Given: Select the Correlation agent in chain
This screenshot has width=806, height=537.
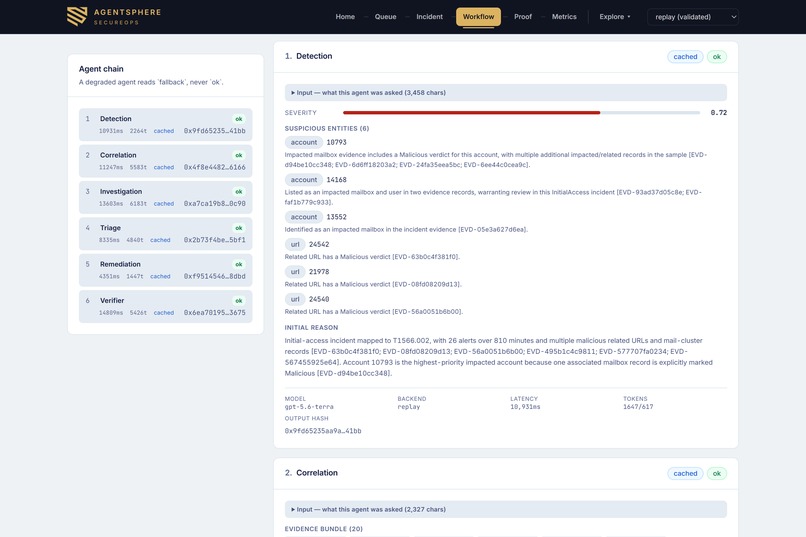Looking at the screenshot, I should (166, 161).
